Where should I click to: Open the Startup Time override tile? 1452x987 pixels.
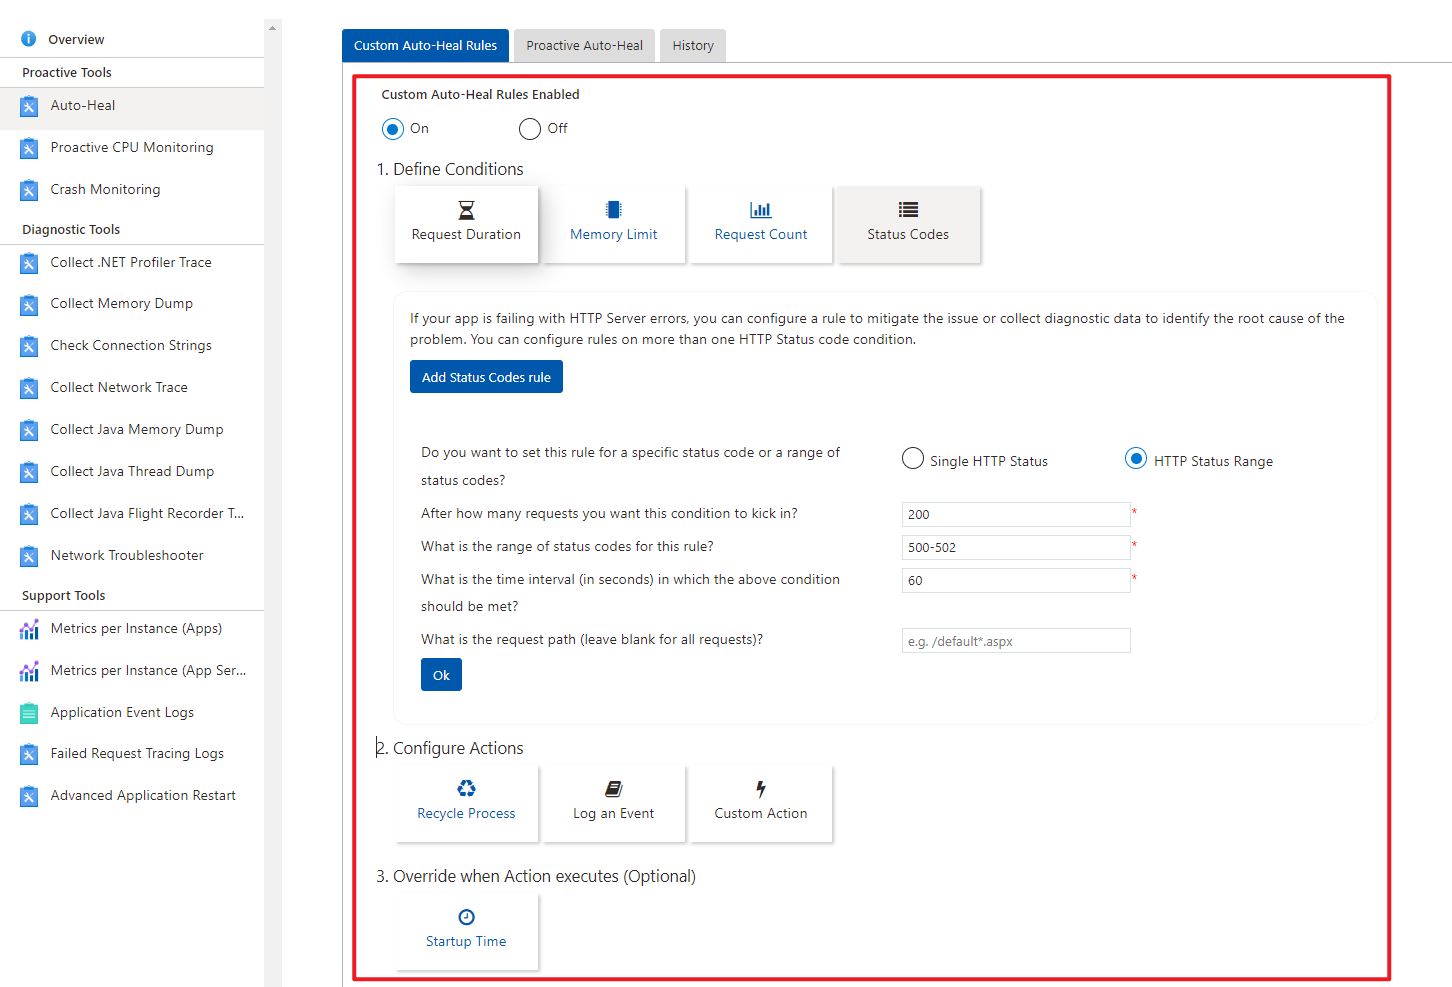pyautogui.click(x=466, y=931)
